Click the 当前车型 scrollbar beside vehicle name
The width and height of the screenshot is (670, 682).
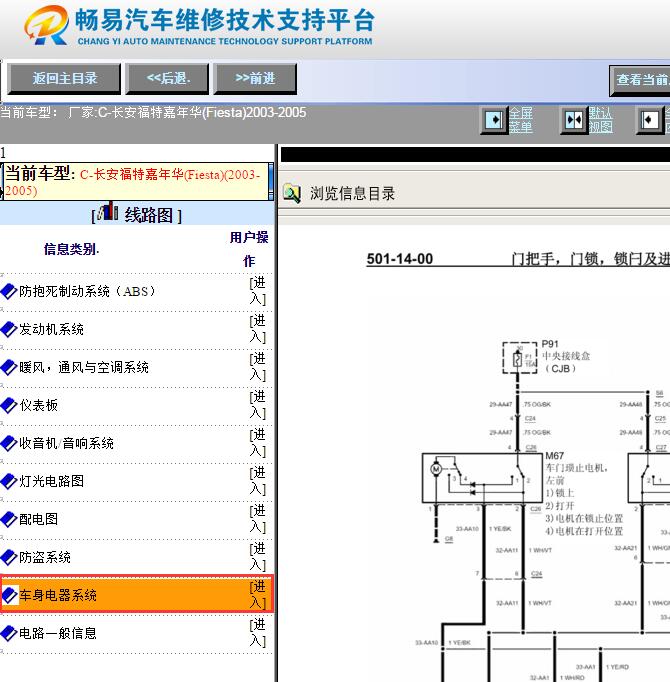(271, 181)
